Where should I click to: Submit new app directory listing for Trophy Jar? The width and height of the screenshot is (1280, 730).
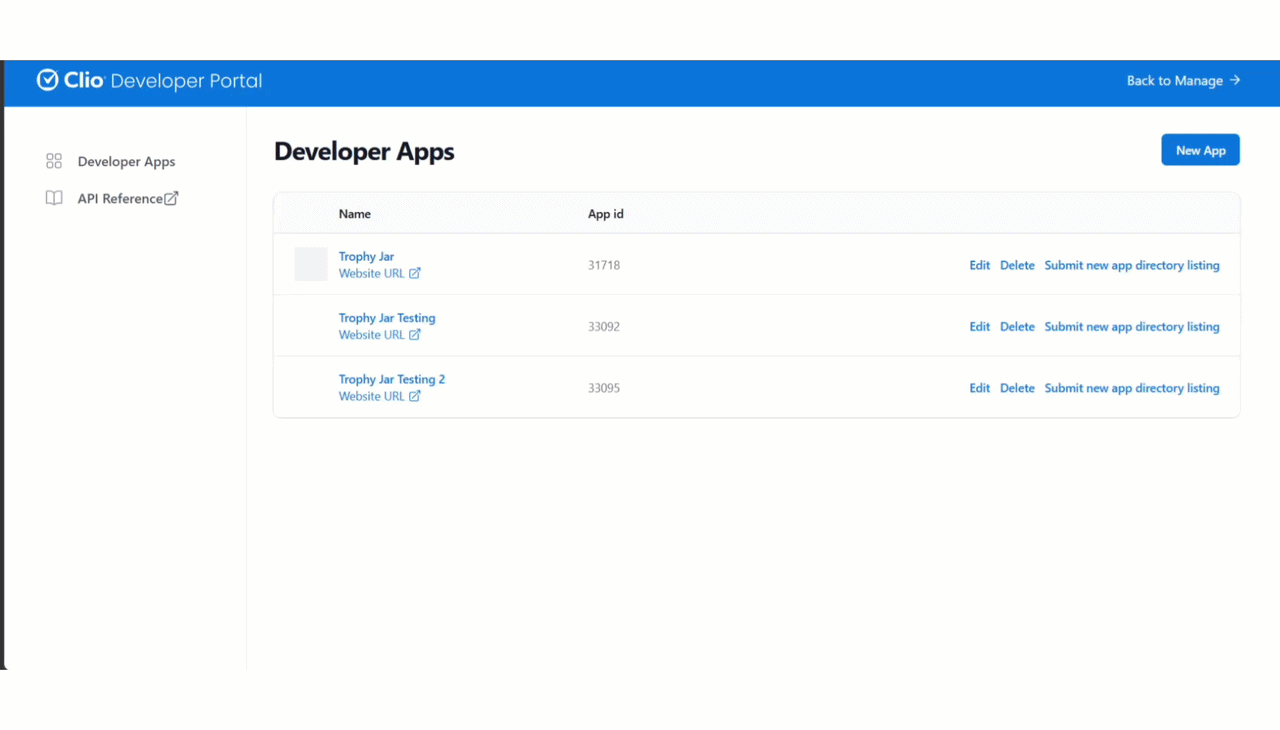point(1132,265)
